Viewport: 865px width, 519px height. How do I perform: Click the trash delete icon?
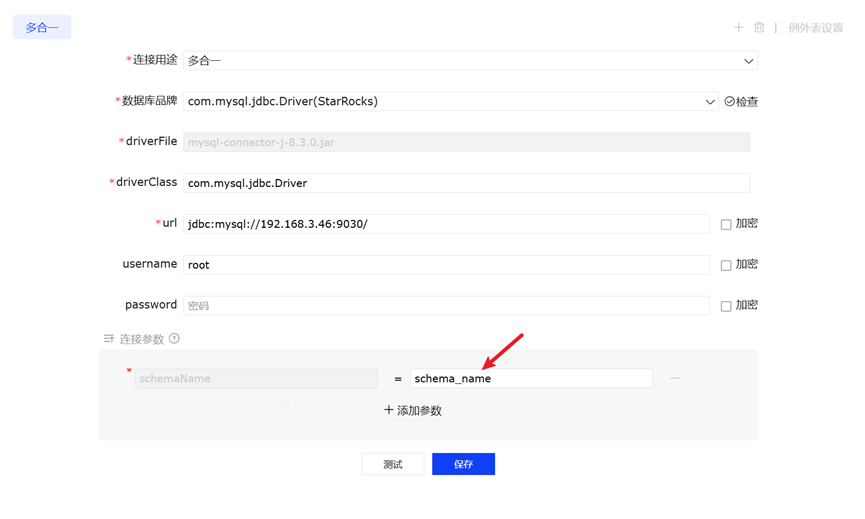click(x=759, y=28)
